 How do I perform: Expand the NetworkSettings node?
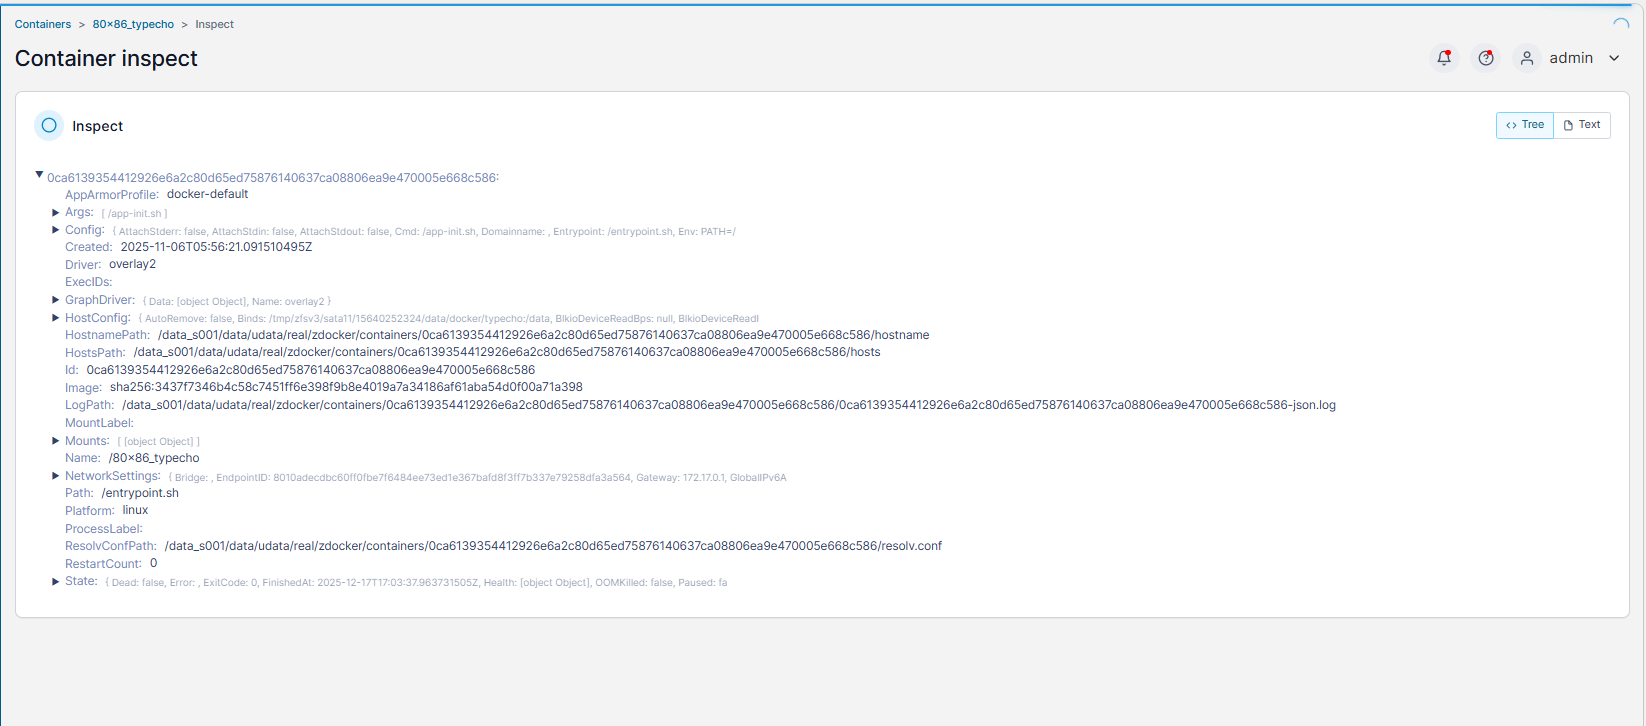coord(56,476)
